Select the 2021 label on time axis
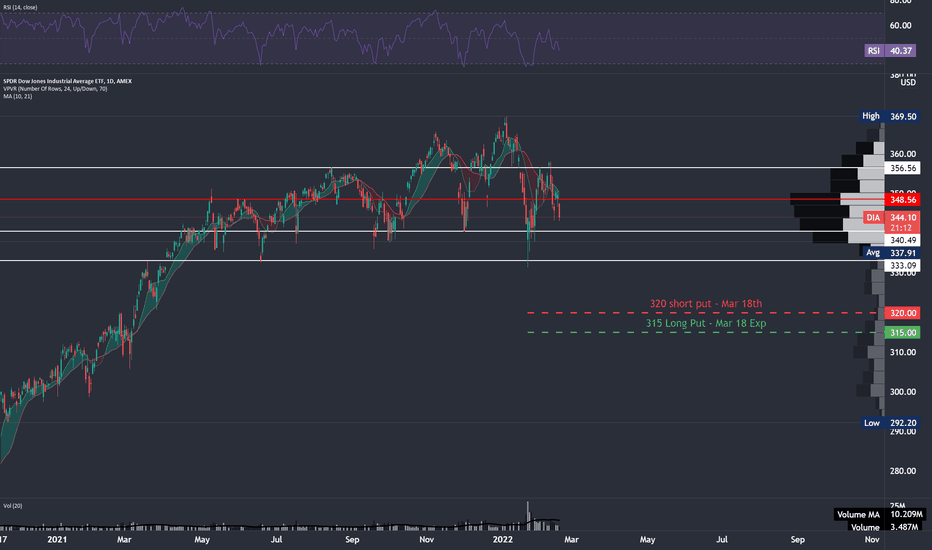Viewport: 932px width, 550px height. click(57, 540)
